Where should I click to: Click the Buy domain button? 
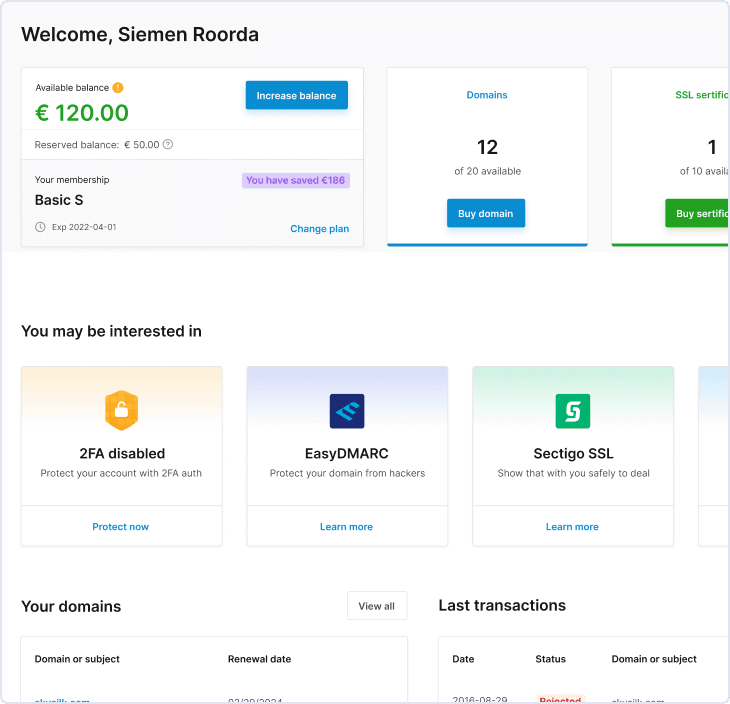click(x=485, y=213)
